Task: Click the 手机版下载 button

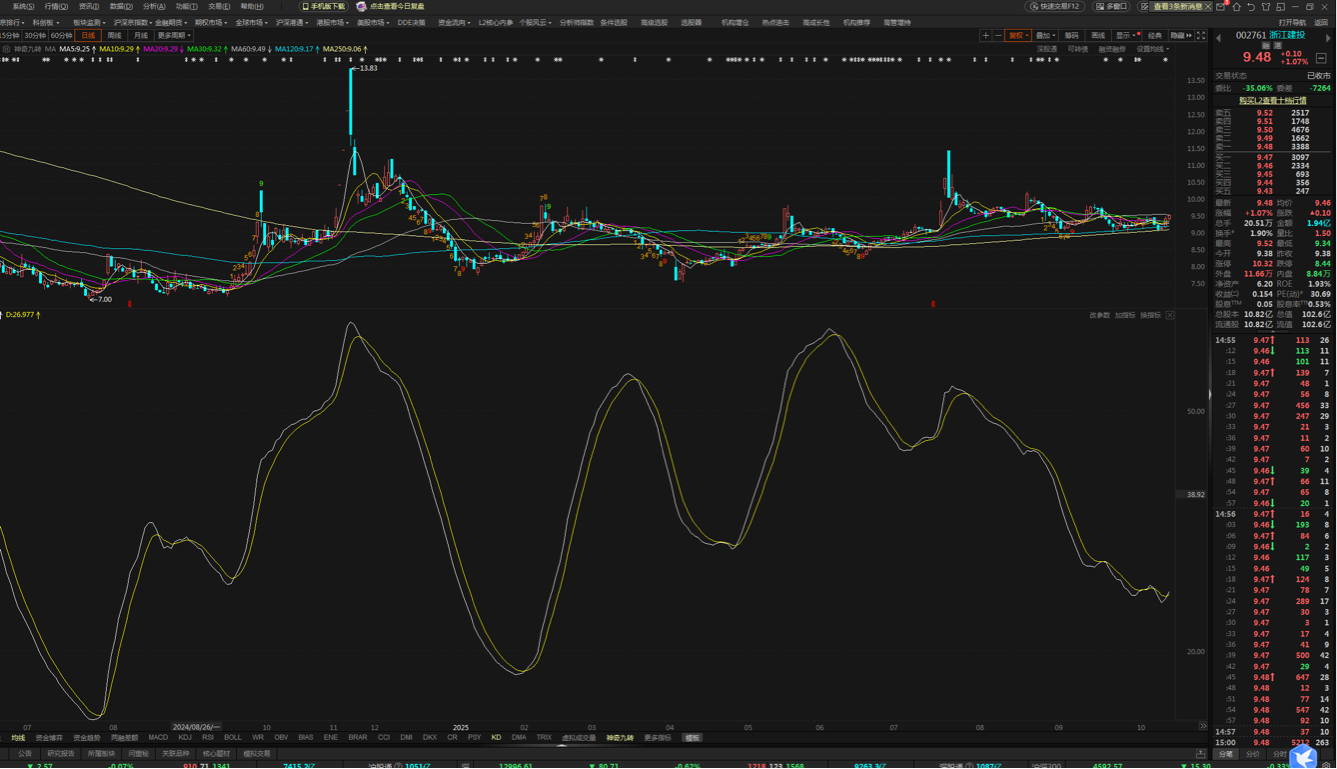Action: coord(323,6)
